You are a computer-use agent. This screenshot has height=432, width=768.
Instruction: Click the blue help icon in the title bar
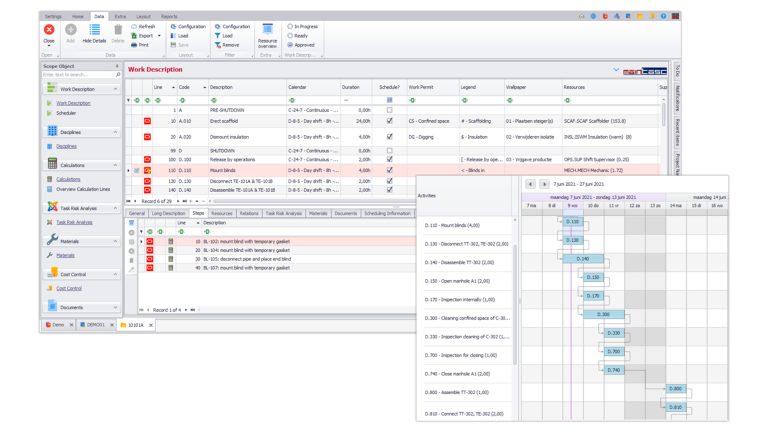(x=663, y=16)
